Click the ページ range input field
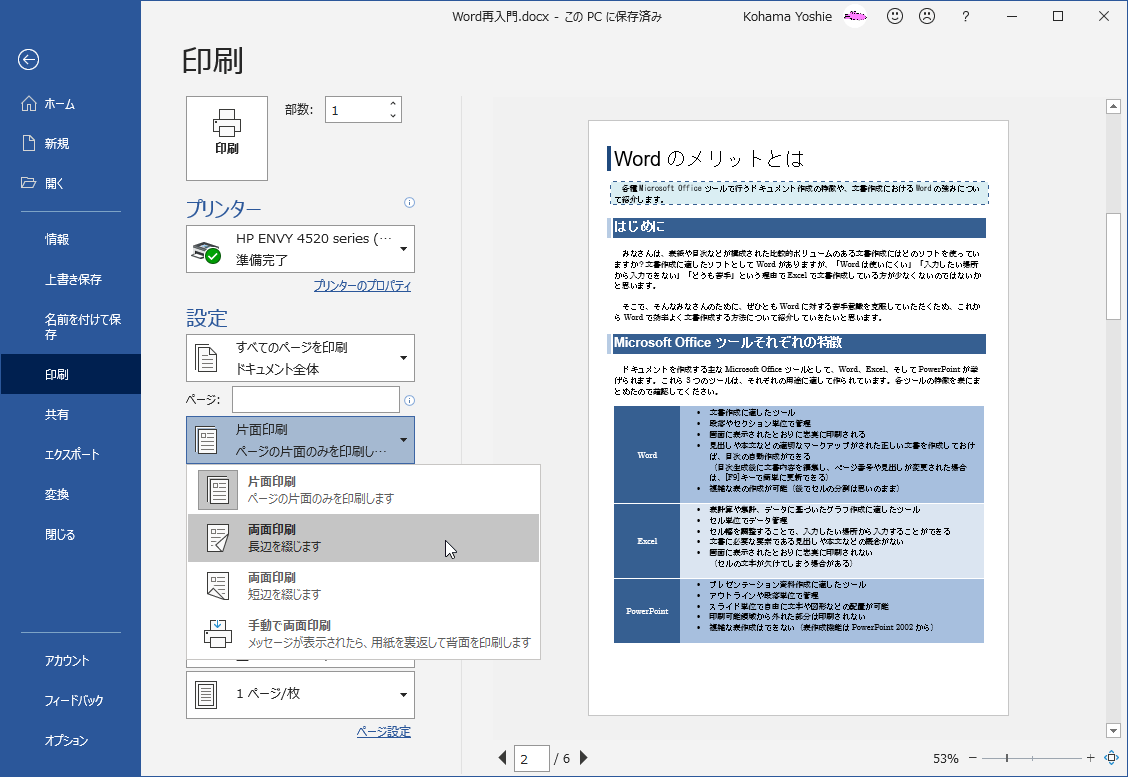 tap(315, 400)
